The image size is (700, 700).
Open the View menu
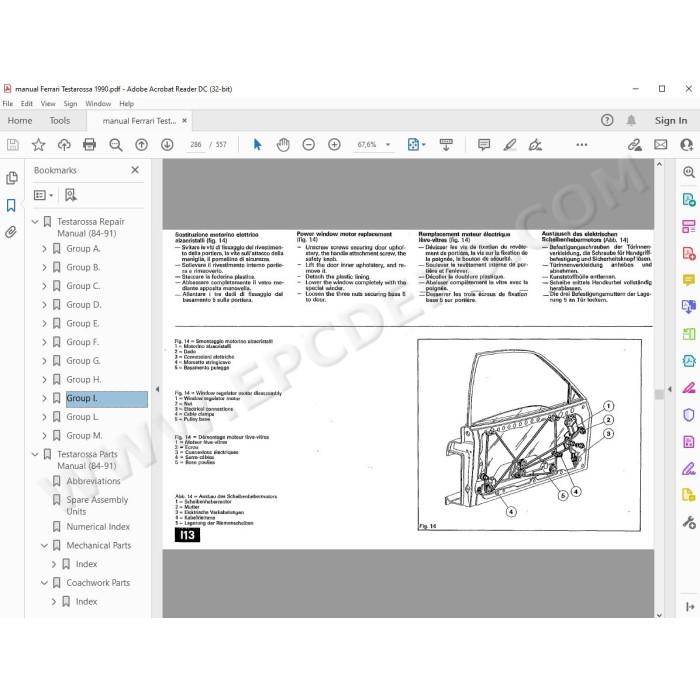(48, 104)
